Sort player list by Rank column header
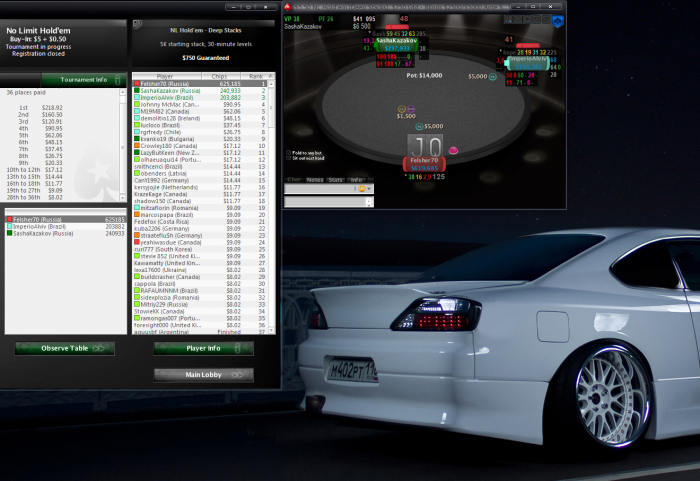The width and height of the screenshot is (700, 481). tap(256, 76)
